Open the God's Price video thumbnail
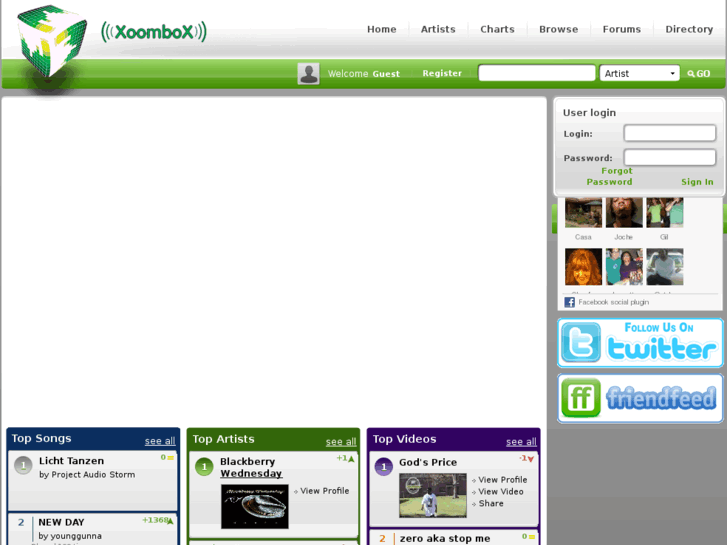The height and width of the screenshot is (545, 727). pyautogui.click(x=433, y=495)
